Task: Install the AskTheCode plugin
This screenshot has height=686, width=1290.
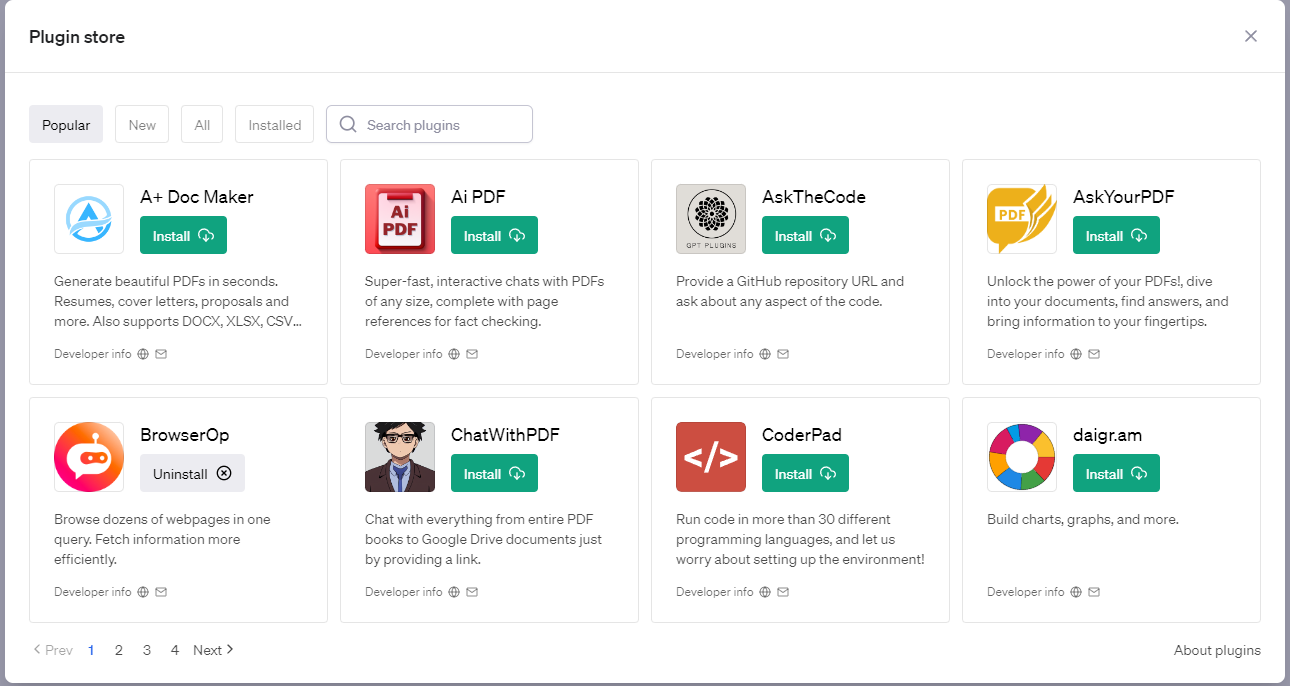Action: click(x=805, y=236)
